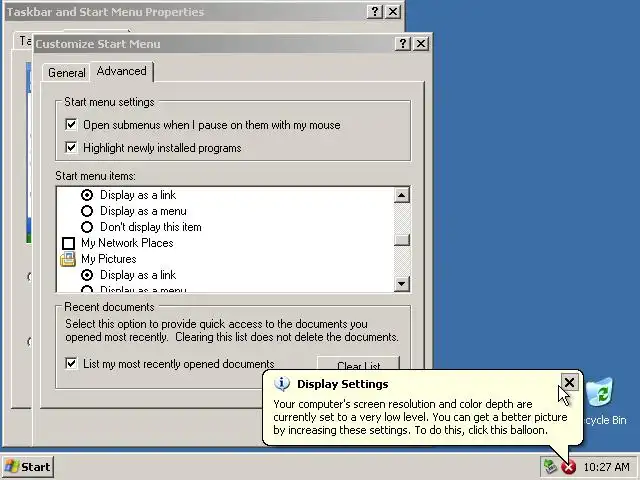The image size is (640, 480).
Task: Select Display as a menu radio above My Network Places
Action: tap(87, 211)
